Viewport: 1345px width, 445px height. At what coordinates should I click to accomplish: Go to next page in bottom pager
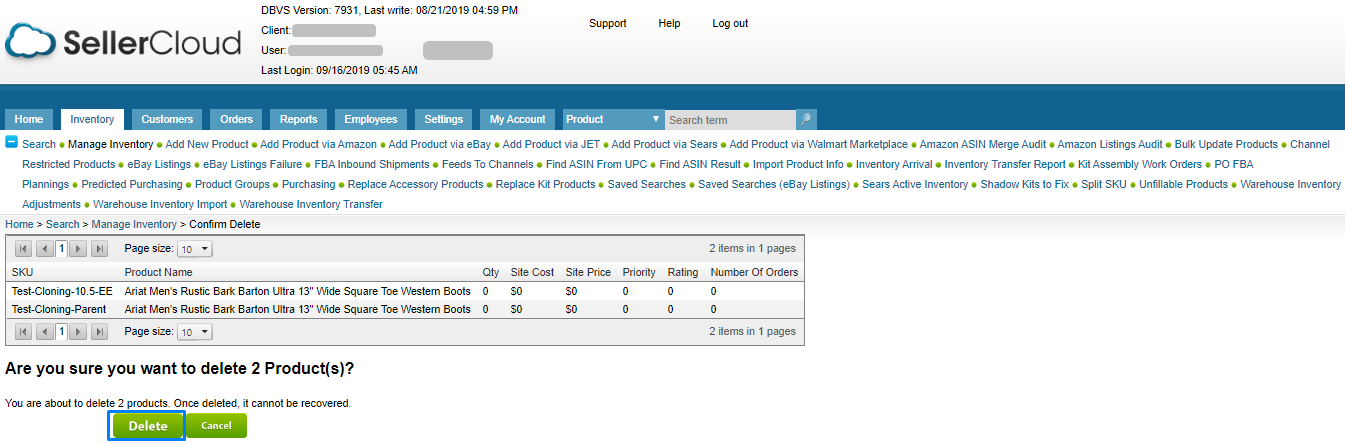(78, 331)
